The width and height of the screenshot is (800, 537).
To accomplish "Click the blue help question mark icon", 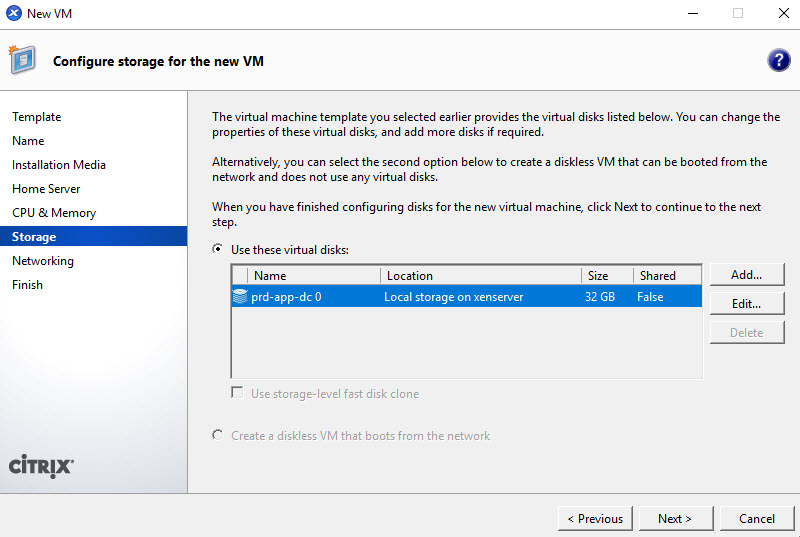I will [778, 60].
